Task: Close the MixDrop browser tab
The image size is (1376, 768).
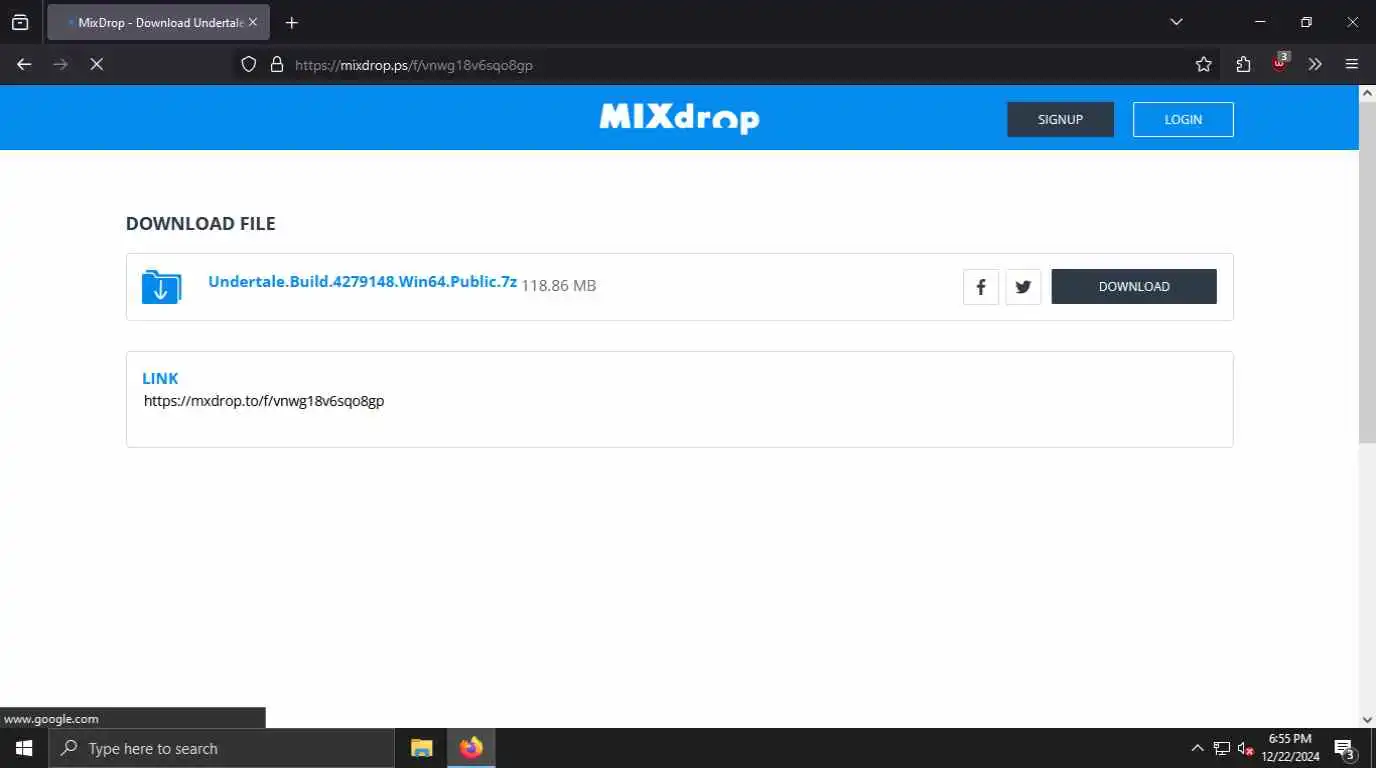Action: pos(253,22)
